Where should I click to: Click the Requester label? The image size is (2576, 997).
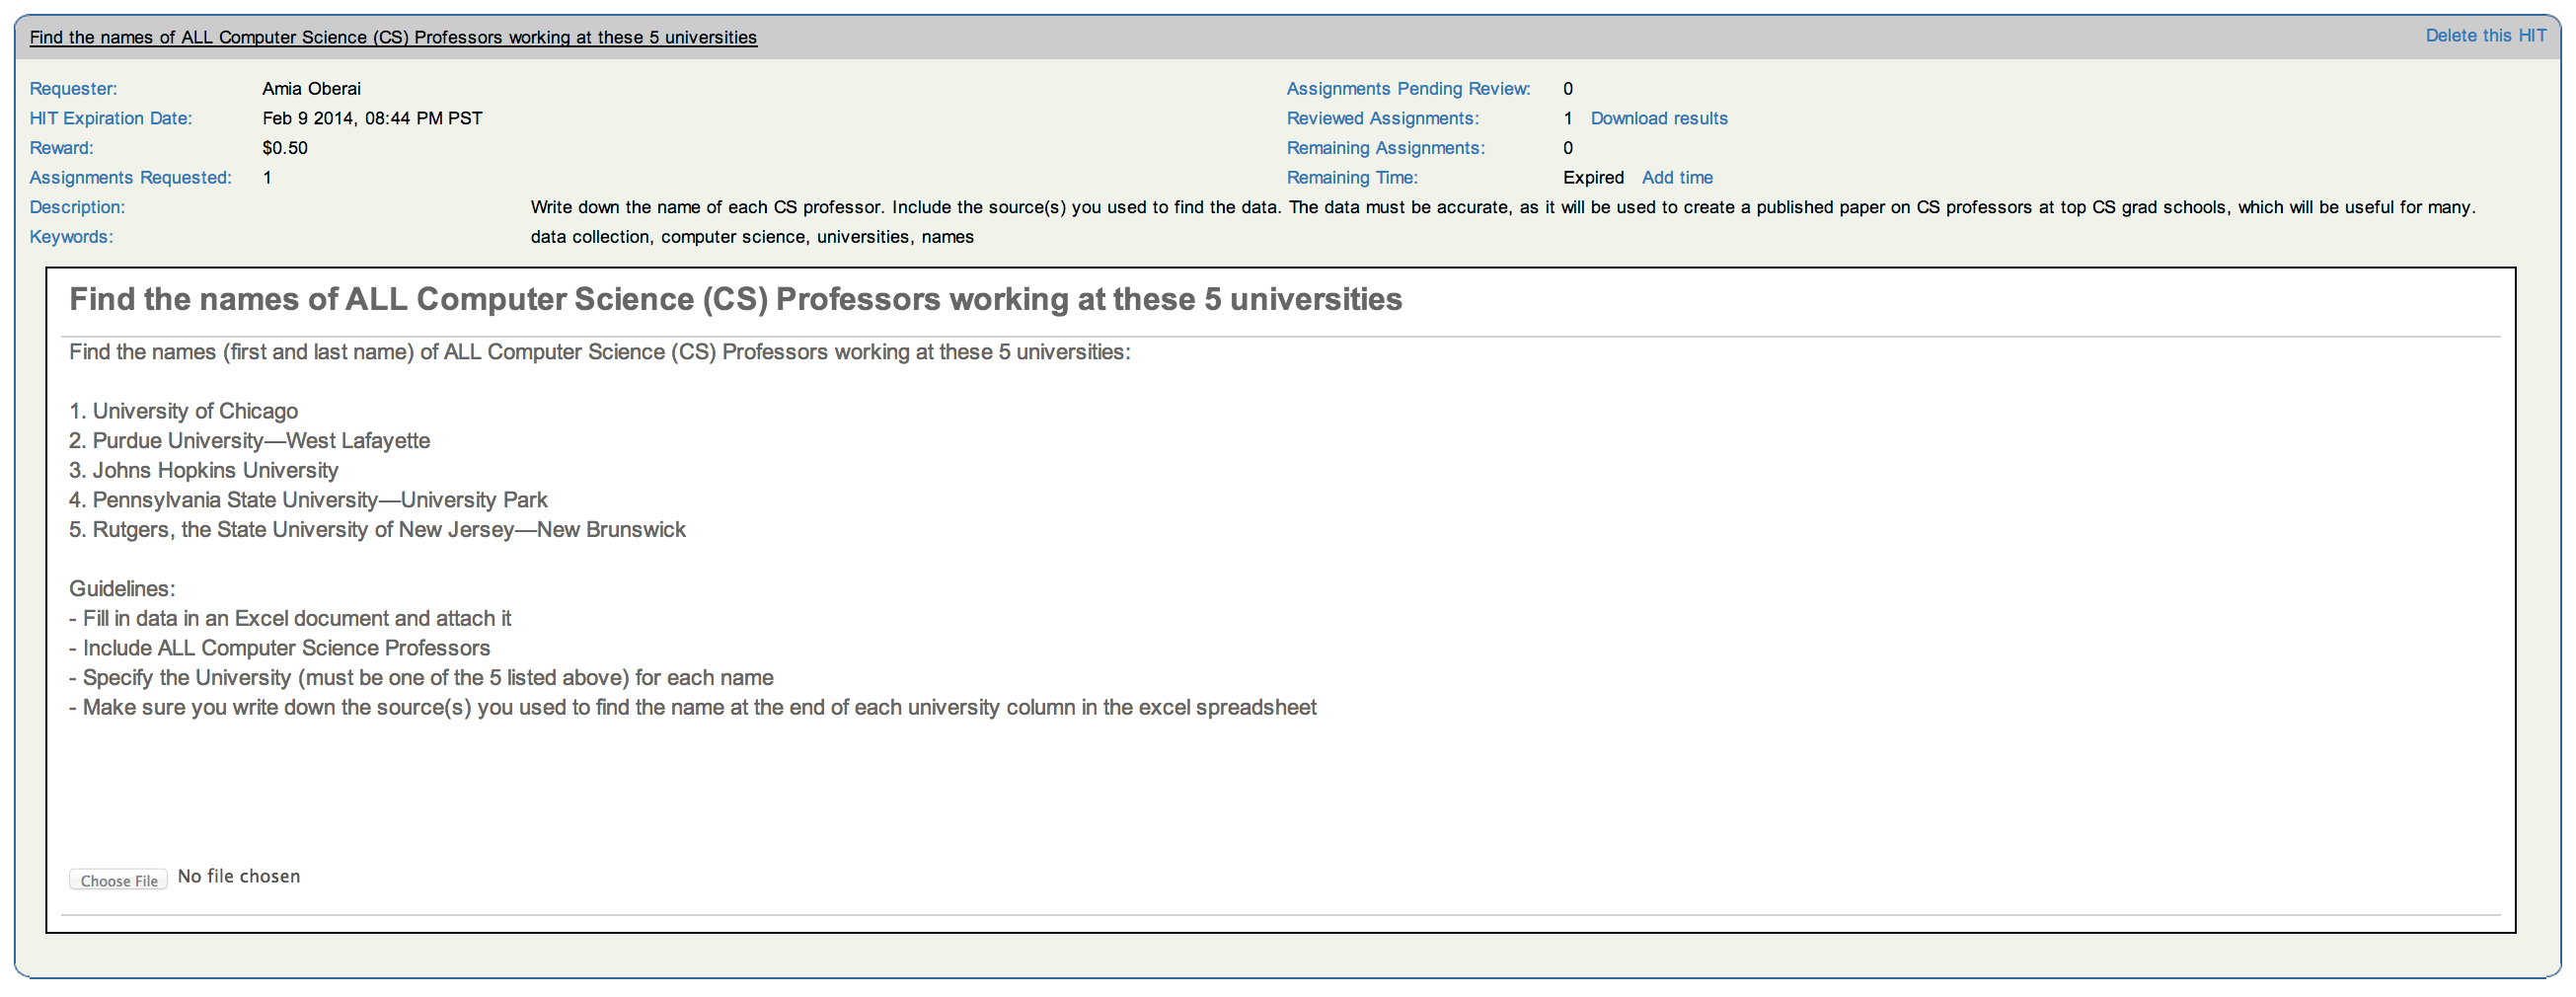pyautogui.click(x=73, y=89)
